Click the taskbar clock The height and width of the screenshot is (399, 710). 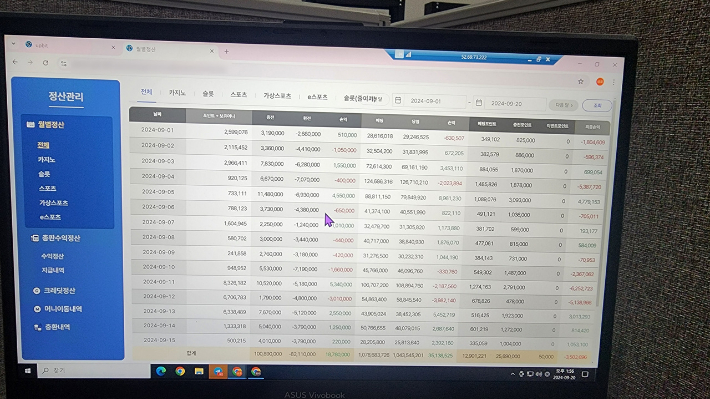pyautogui.click(x=564, y=374)
